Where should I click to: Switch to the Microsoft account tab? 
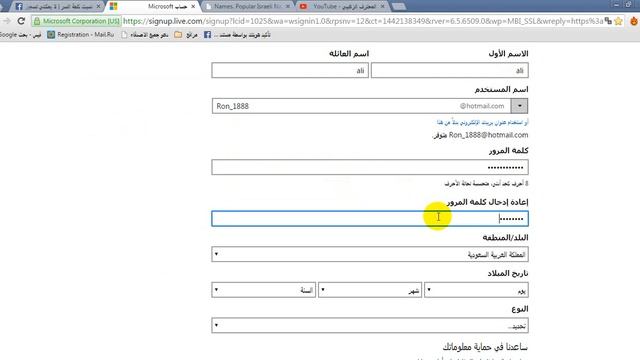(153, 7)
